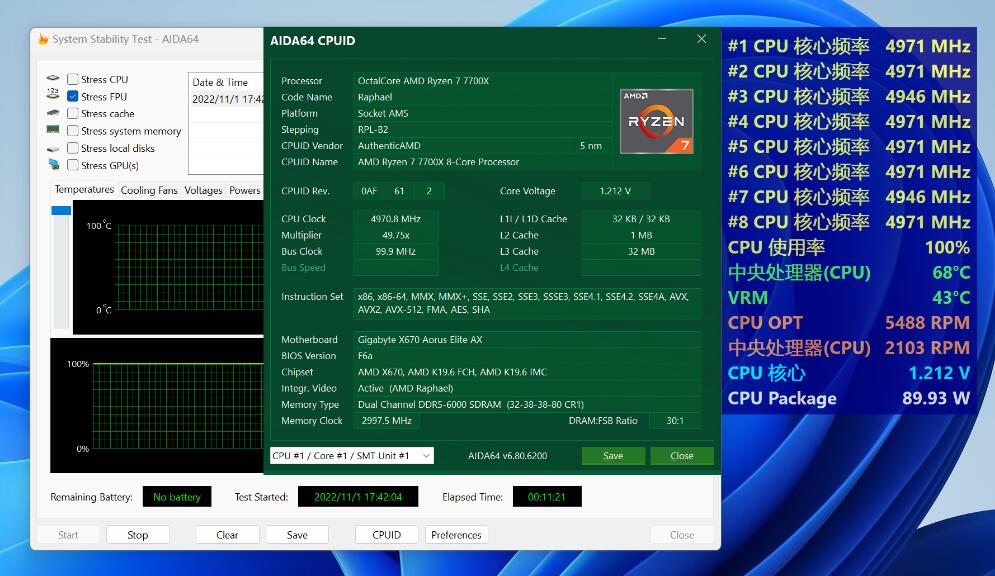Click the AIDA64 flame icon in title bar
This screenshot has width=995, height=576.
[43, 39]
